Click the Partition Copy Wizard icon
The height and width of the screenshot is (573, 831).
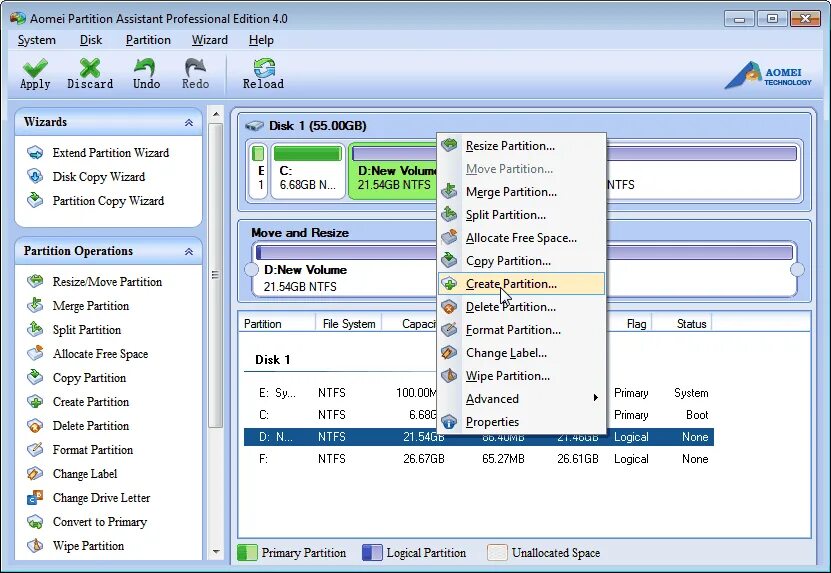point(35,200)
